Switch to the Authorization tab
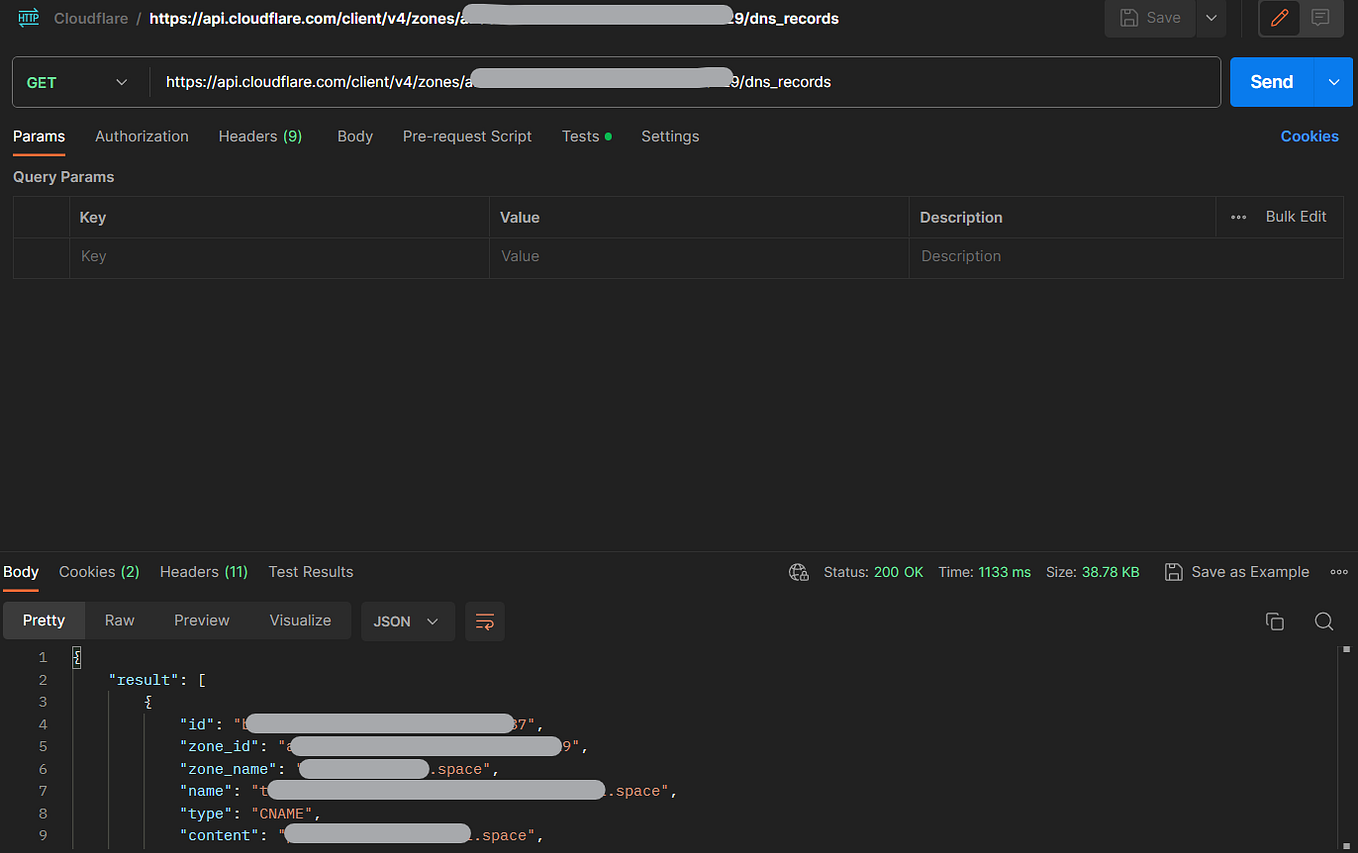Image resolution: width=1358 pixels, height=853 pixels. [x=141, y=136]
